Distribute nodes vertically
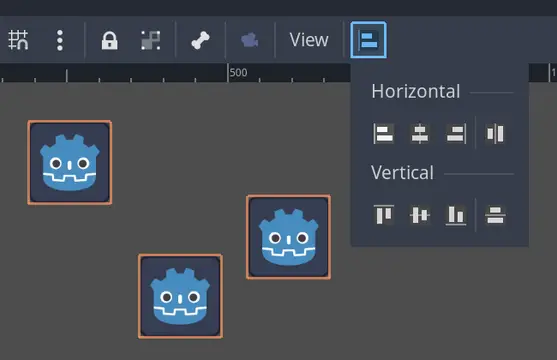The image size is (557, 360). (495, 215)
